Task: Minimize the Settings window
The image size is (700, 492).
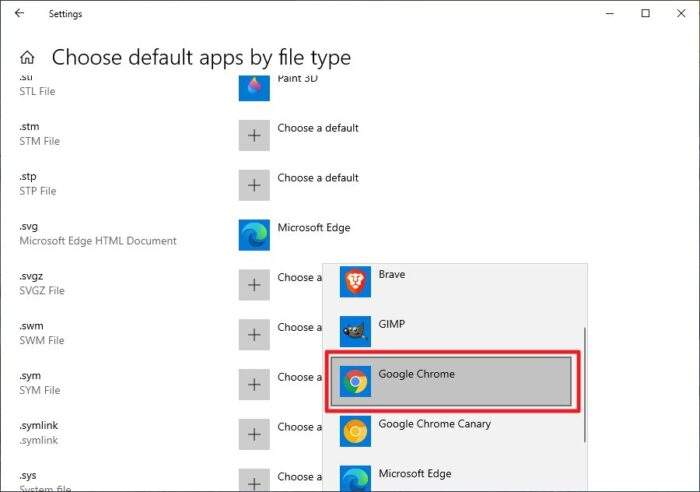Action: tap(610, 13)
